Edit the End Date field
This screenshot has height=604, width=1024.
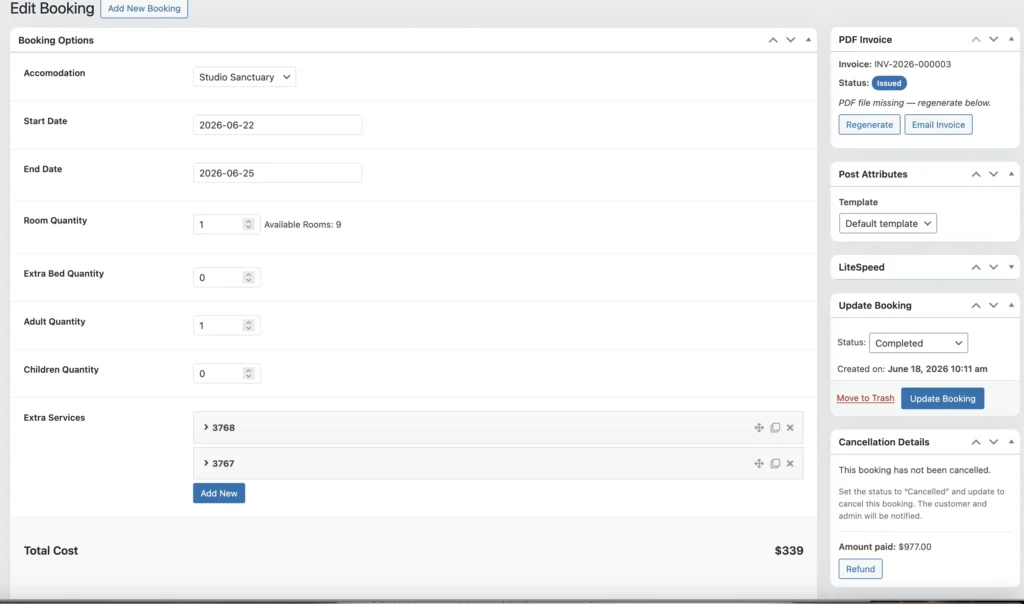278,173
